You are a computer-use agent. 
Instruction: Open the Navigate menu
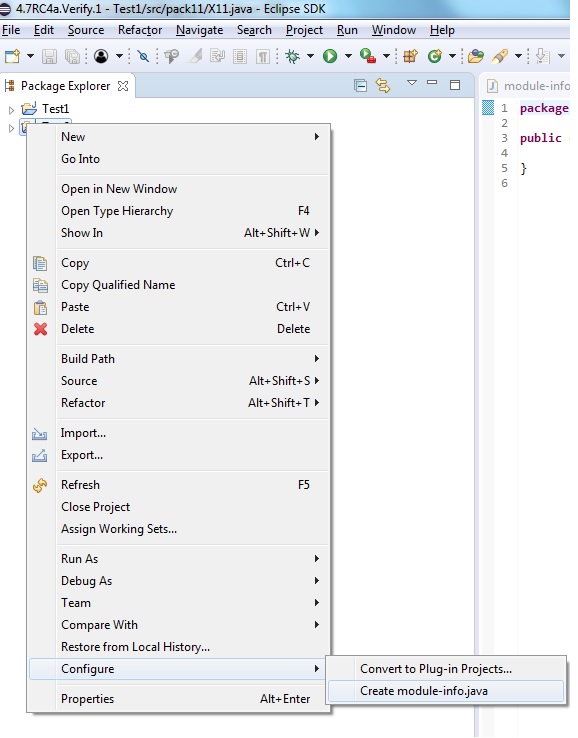(x=200, y=30)
